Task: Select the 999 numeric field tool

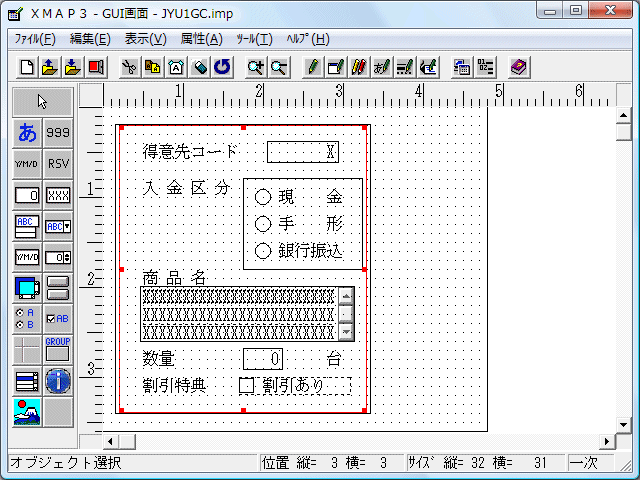Action: coord(58,132)
